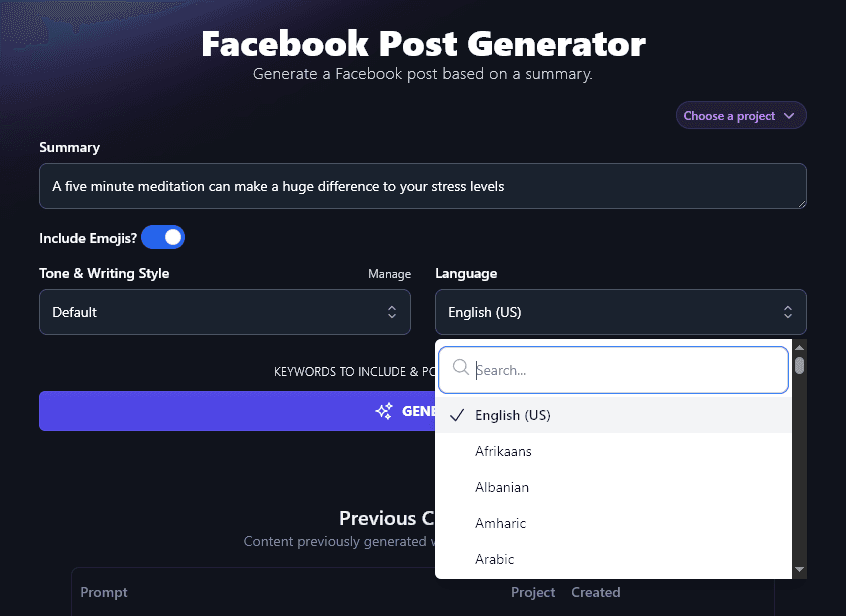The image size is (846, 616).
Task: Click the magnifier icon in the language search box
Action: (x=460, y=368)
